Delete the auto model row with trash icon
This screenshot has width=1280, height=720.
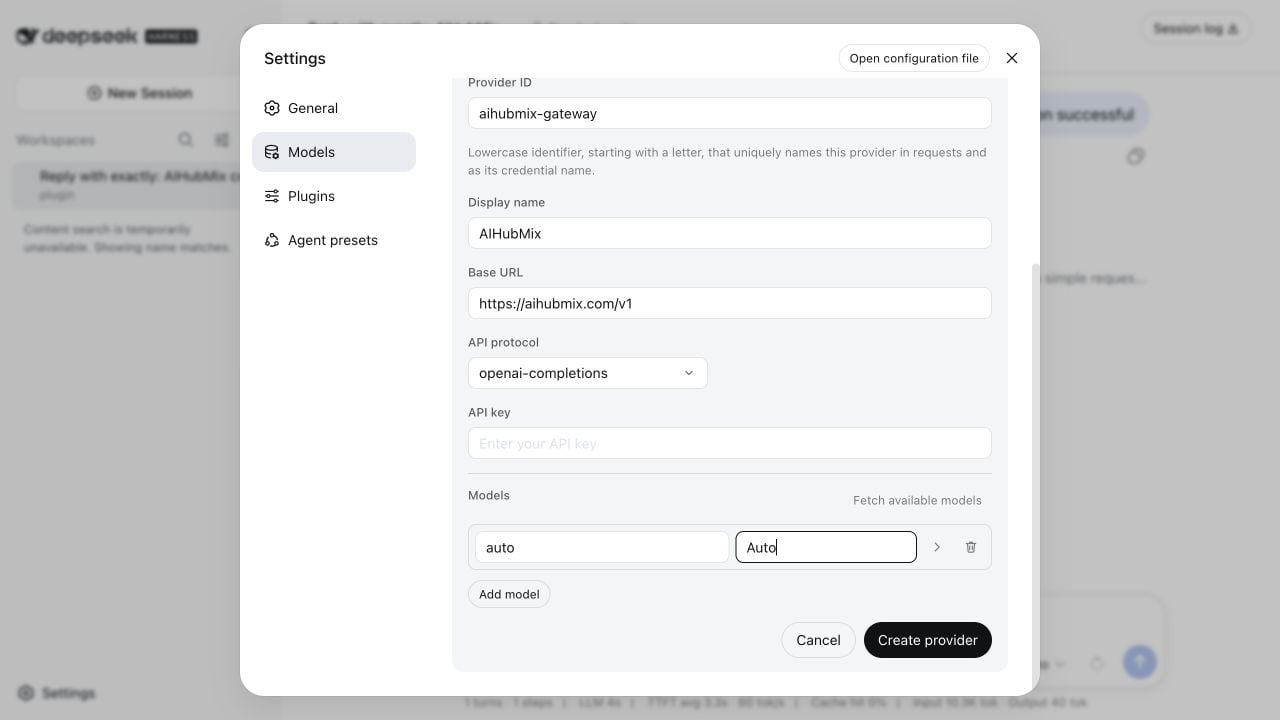point(971,547)
